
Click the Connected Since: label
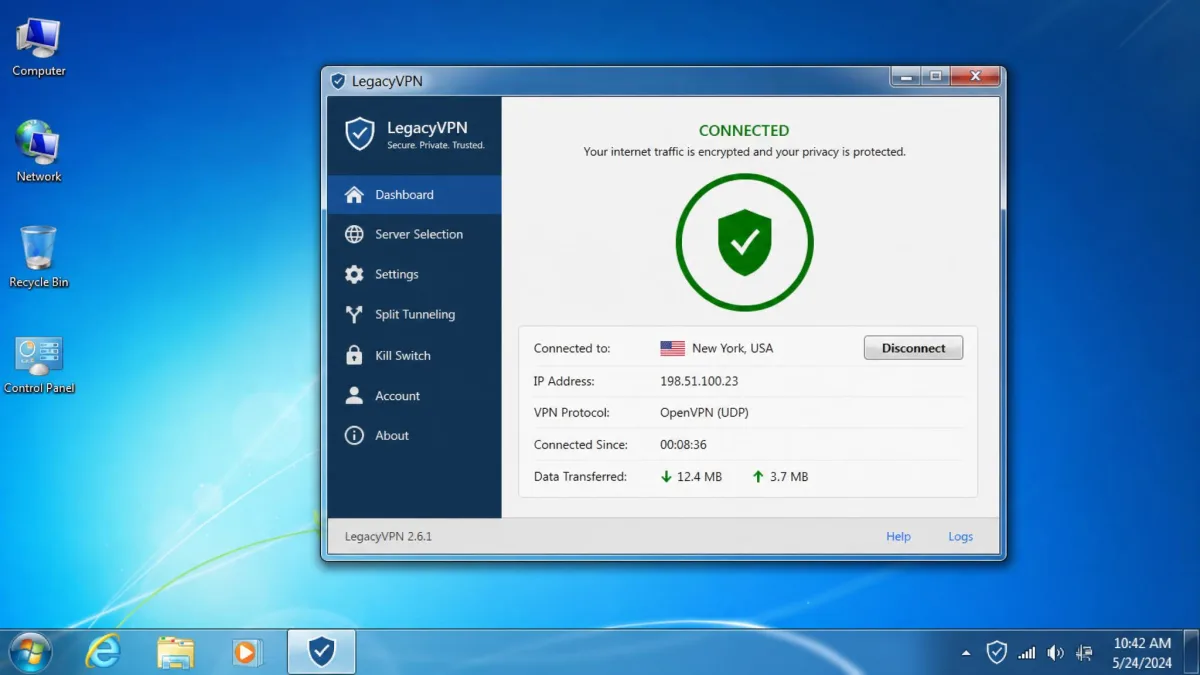point(581,445)
